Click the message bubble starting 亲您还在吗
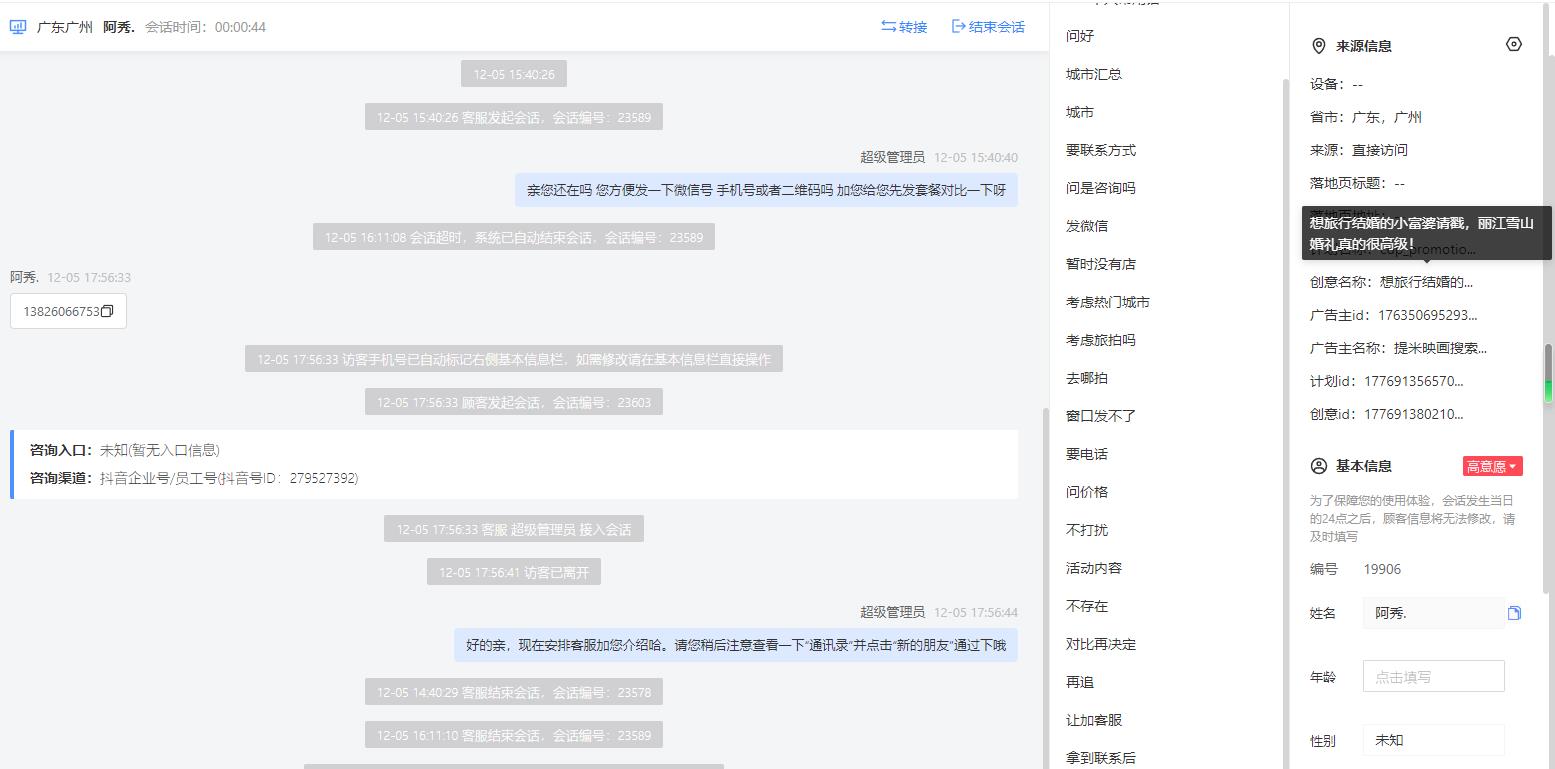This screenshot has width=1555, height=769. [766, 189]
